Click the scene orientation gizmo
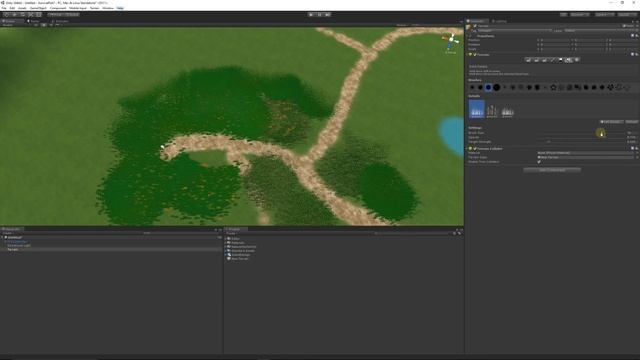 (x=451, y=41)
